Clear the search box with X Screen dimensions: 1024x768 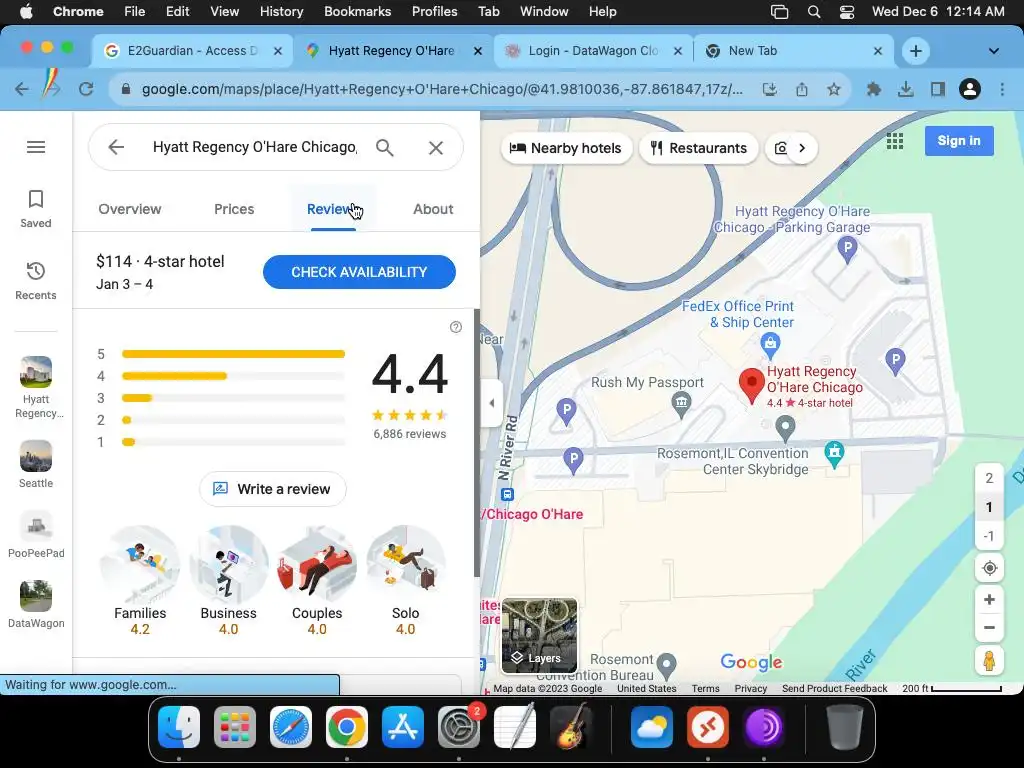pos(436,148)
